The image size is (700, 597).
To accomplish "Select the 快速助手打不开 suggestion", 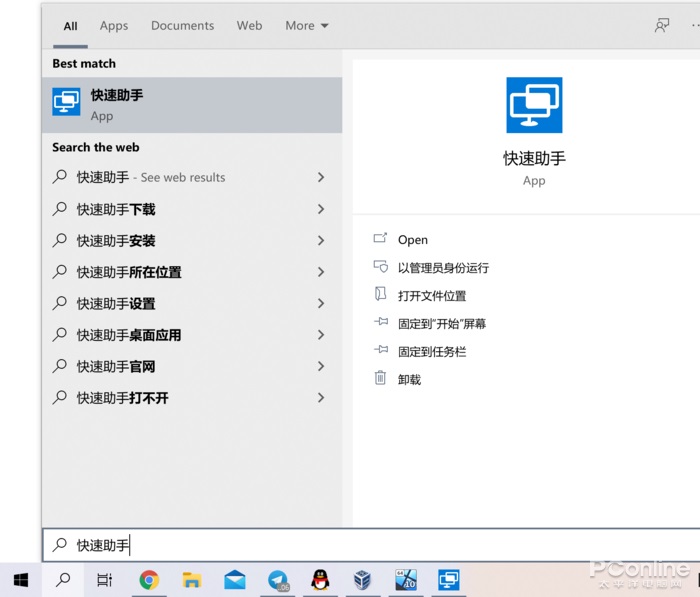I will click(192, 398).
